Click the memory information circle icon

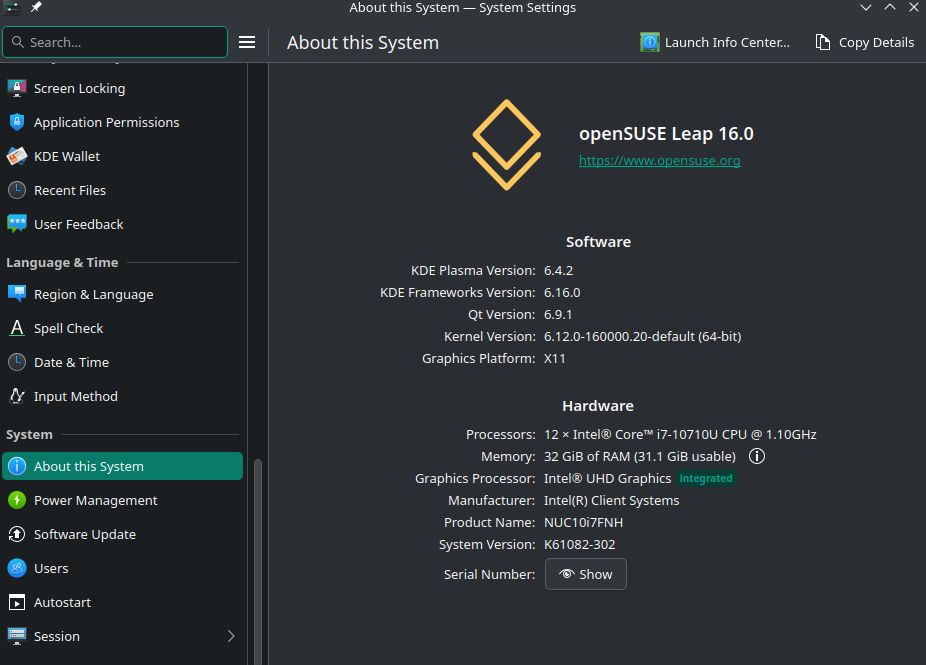757,456
